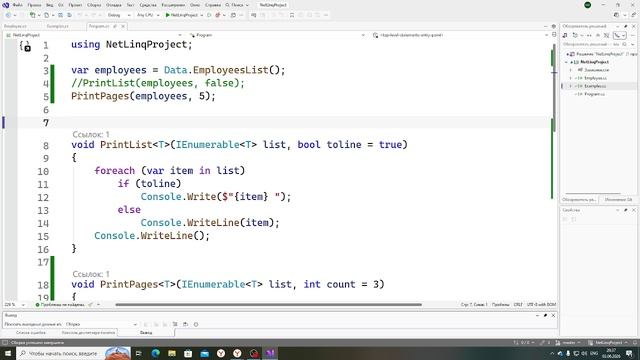Viewport: 640px width, 360px height.
Task: Click the Visual Studio logo icon
Action: (5, 5)
